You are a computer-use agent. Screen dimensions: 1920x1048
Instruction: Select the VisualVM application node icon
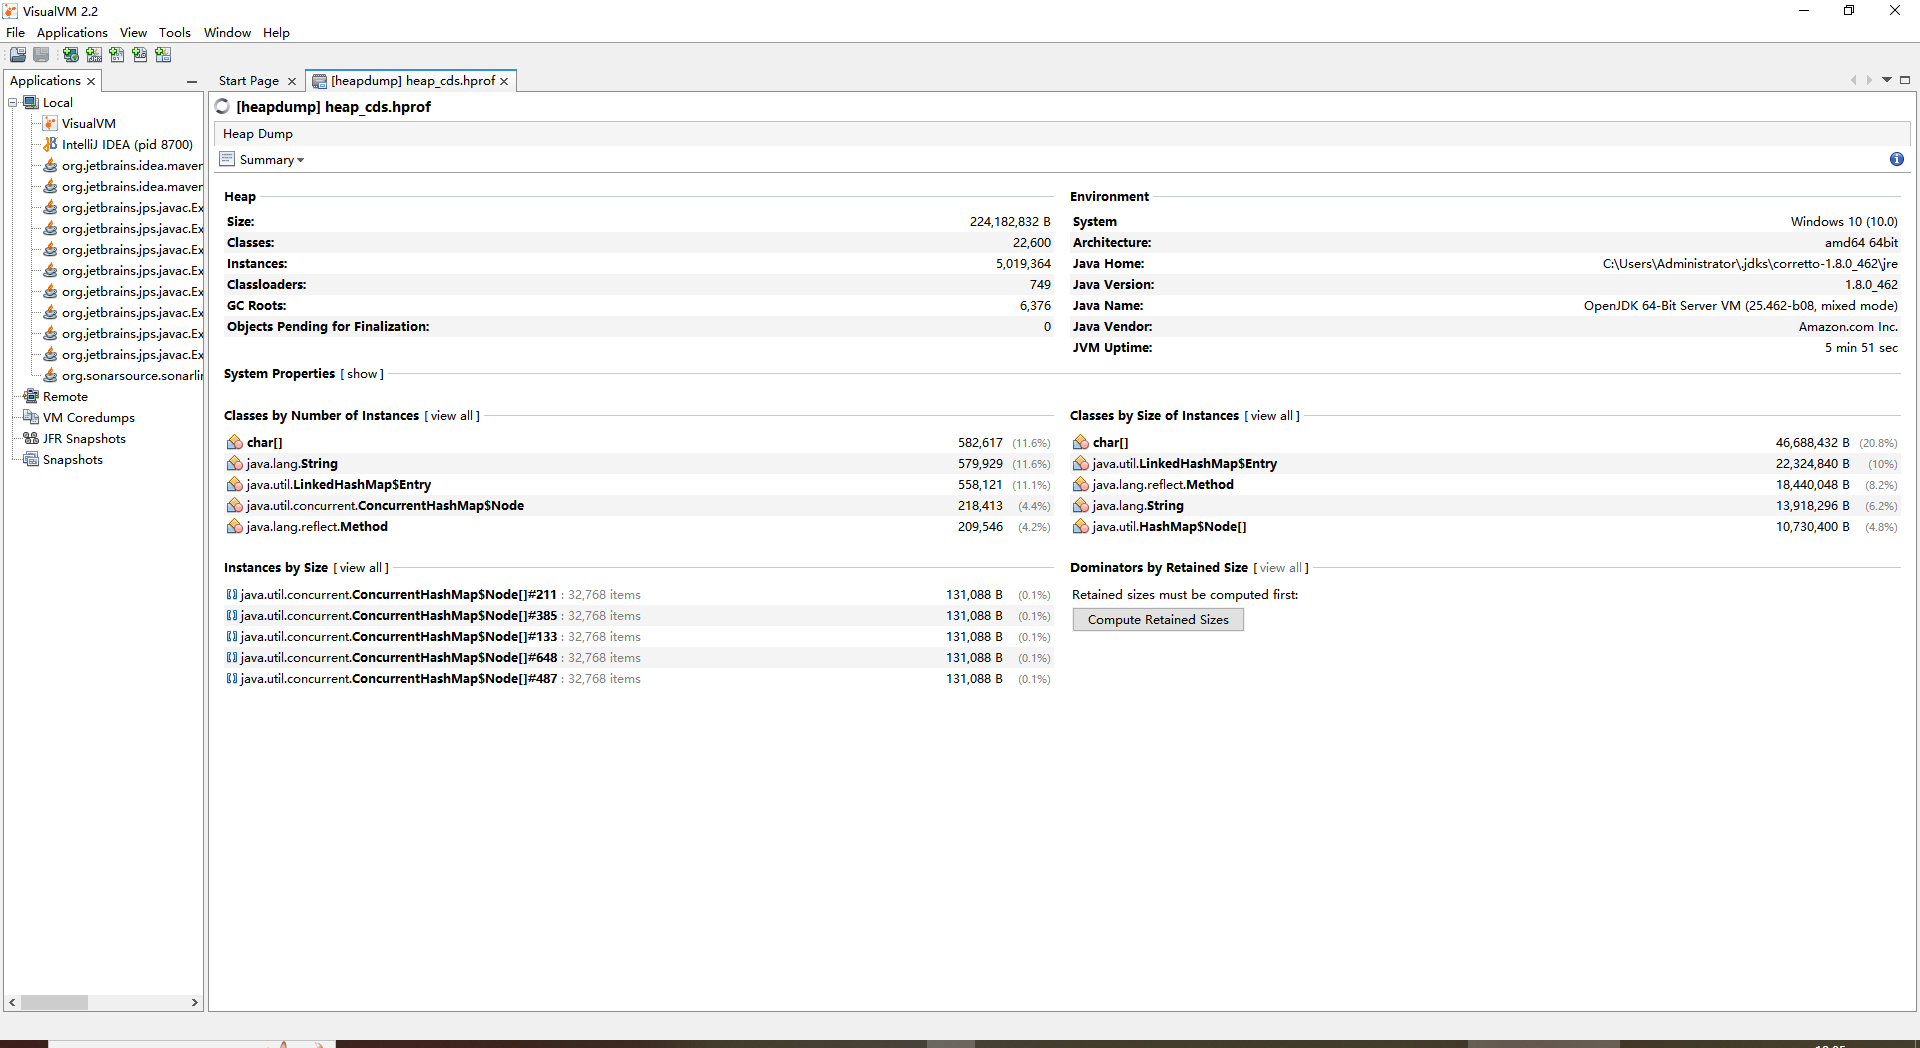50,123
